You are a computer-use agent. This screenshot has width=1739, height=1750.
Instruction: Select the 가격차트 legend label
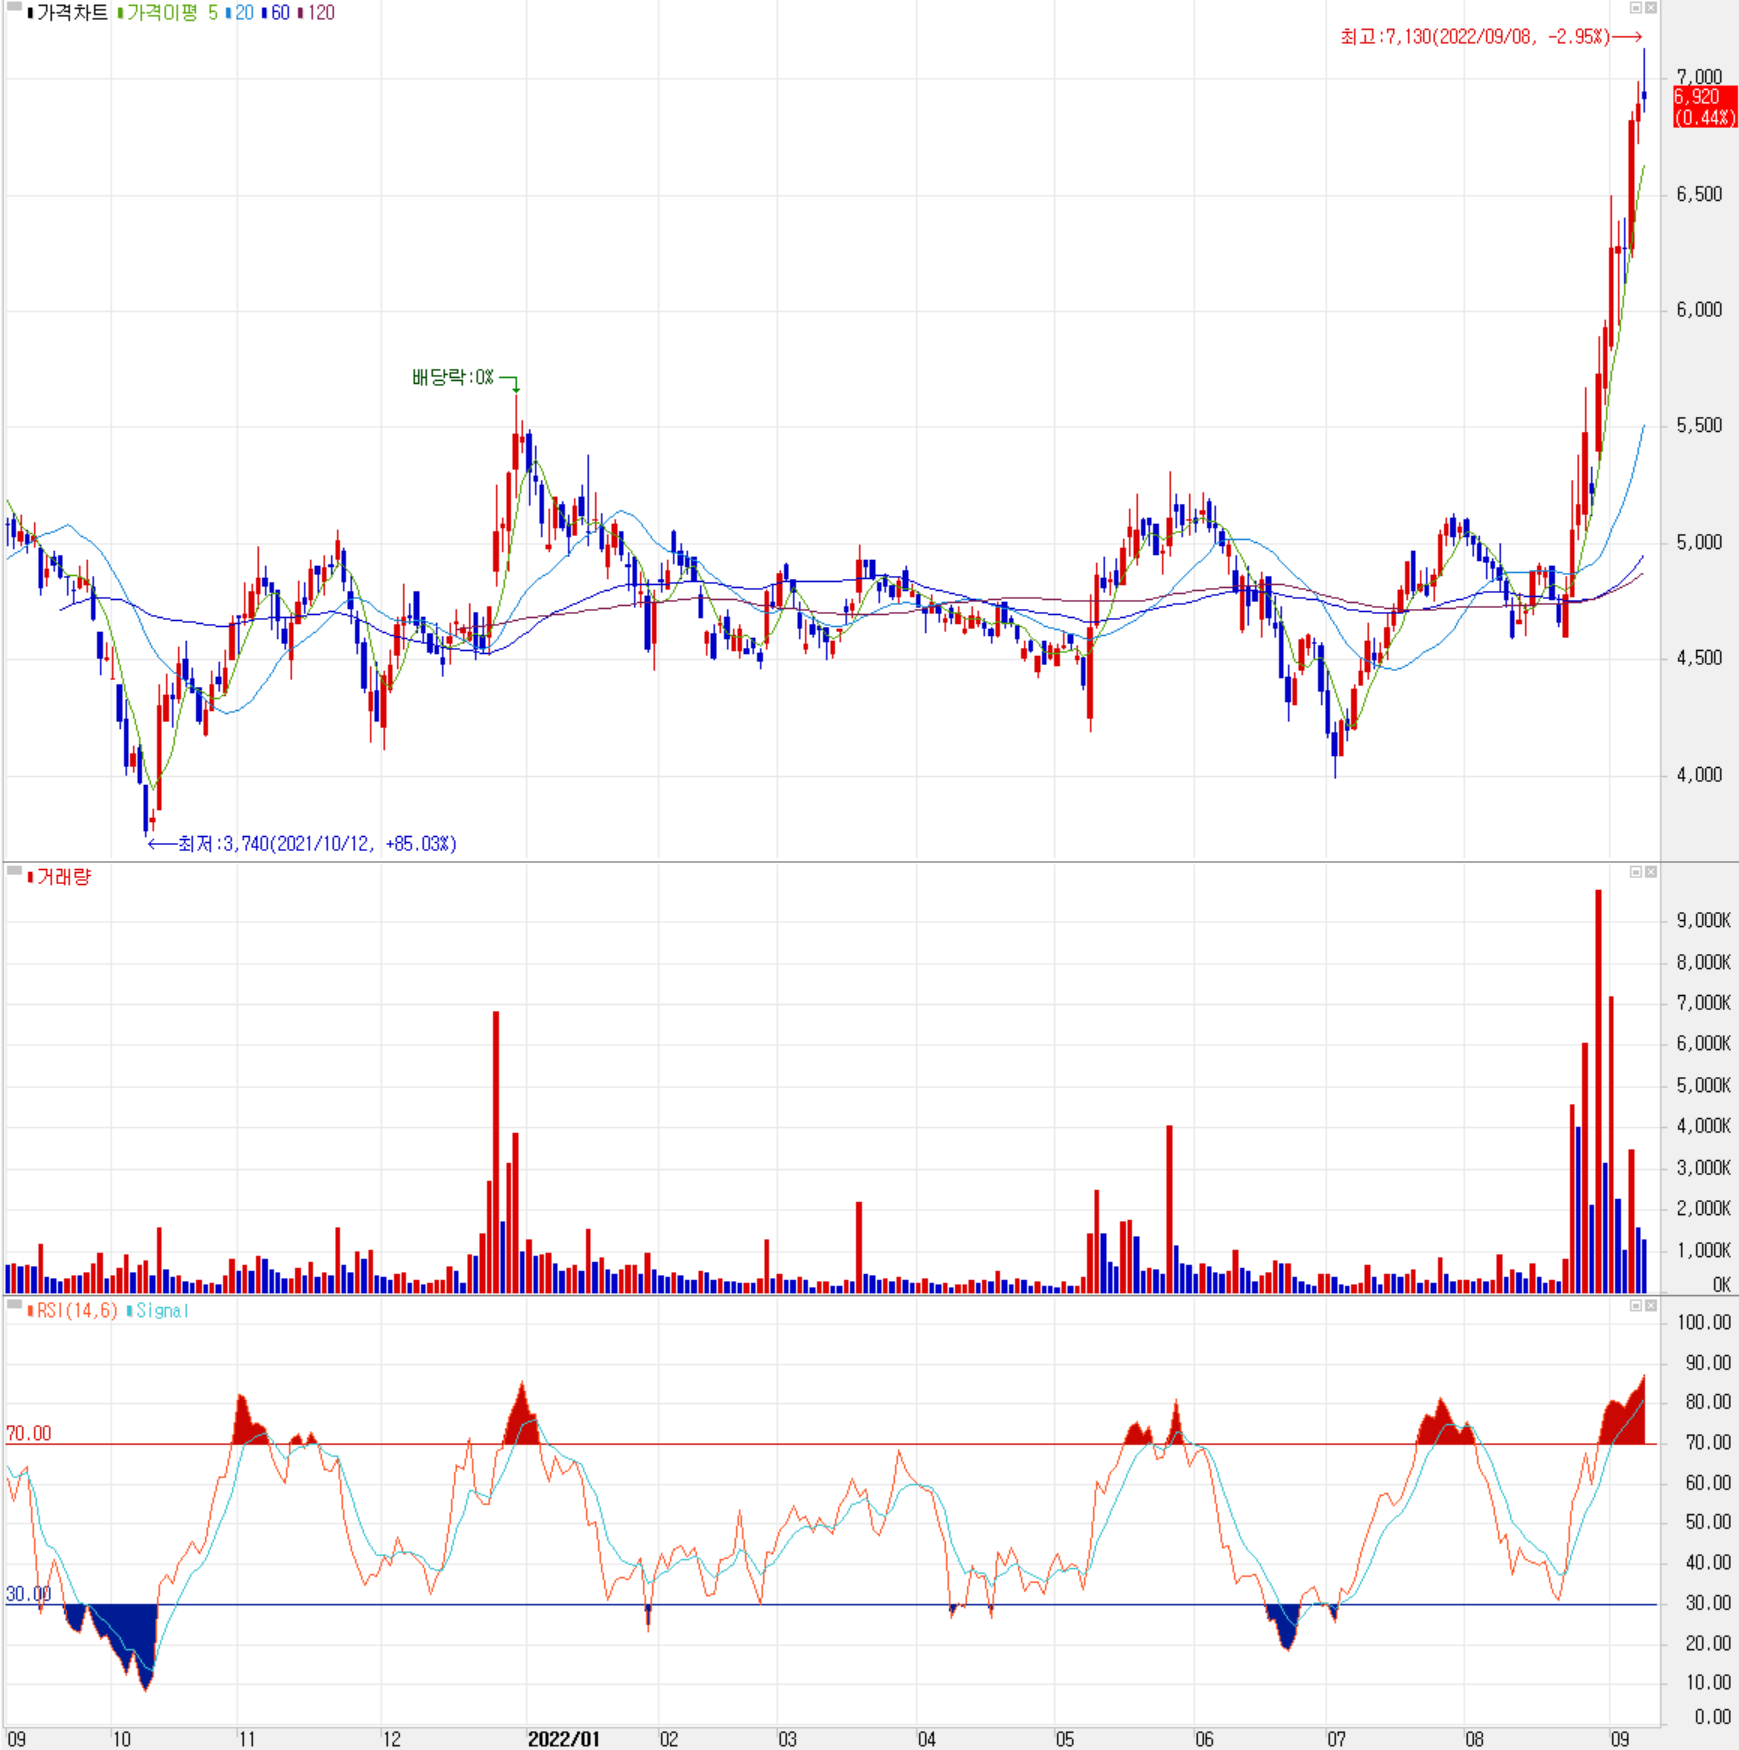pyautogui.click(x=71, y=13)
